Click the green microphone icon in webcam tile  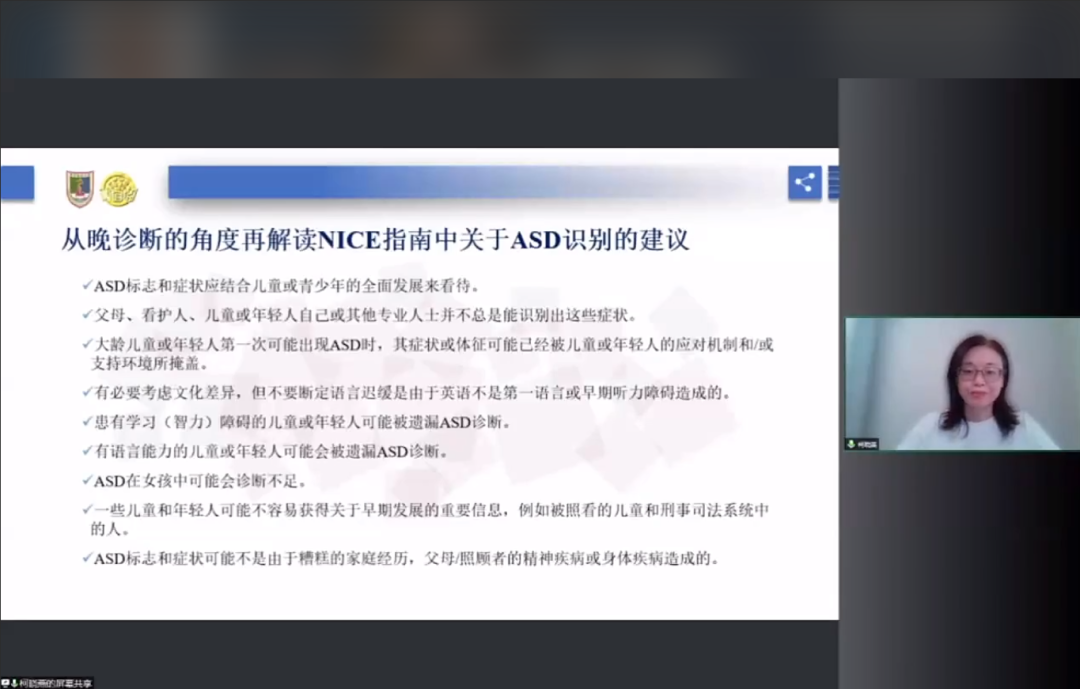pyautogui.click(x=851, y=443)
